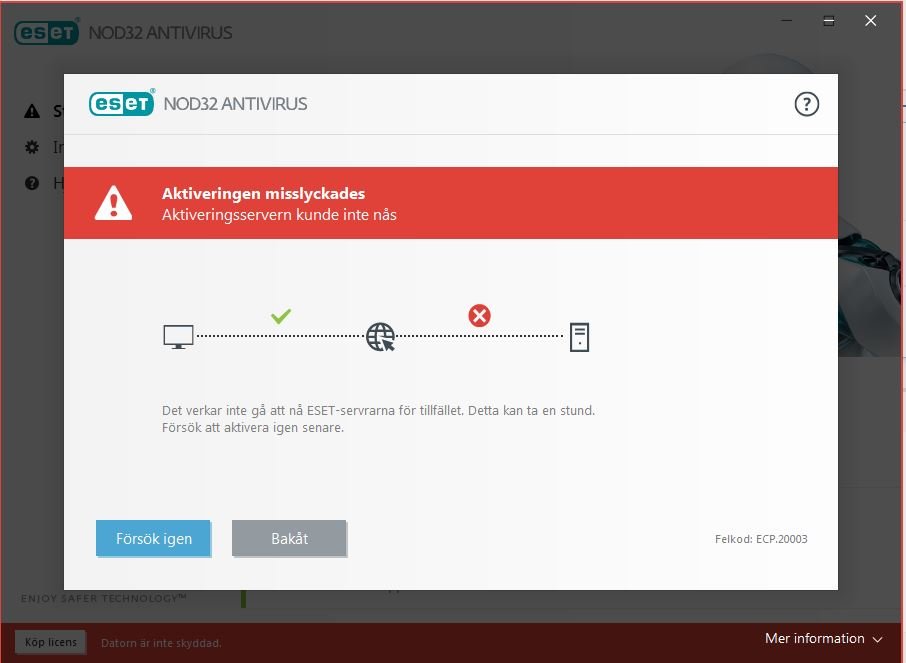Click the Försök igen button
This screenshot has width=906, height=663.
(153, 538)
